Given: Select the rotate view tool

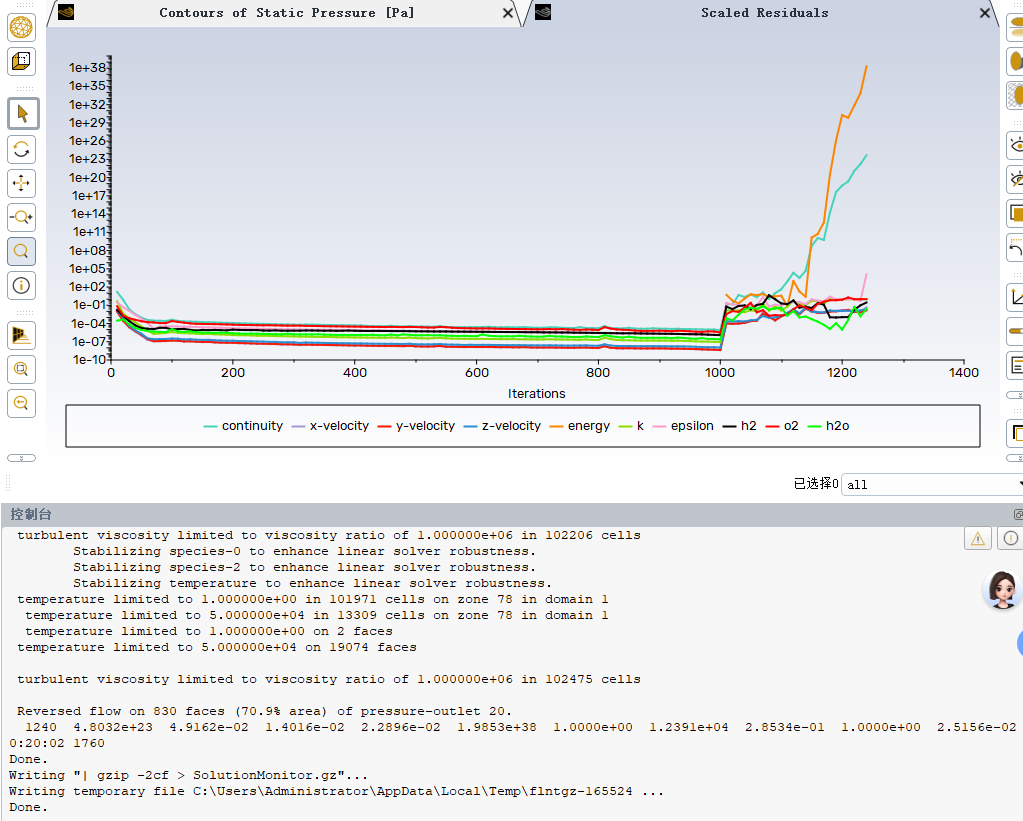Looking at the screenshot, I should click(x=21, y=150).
